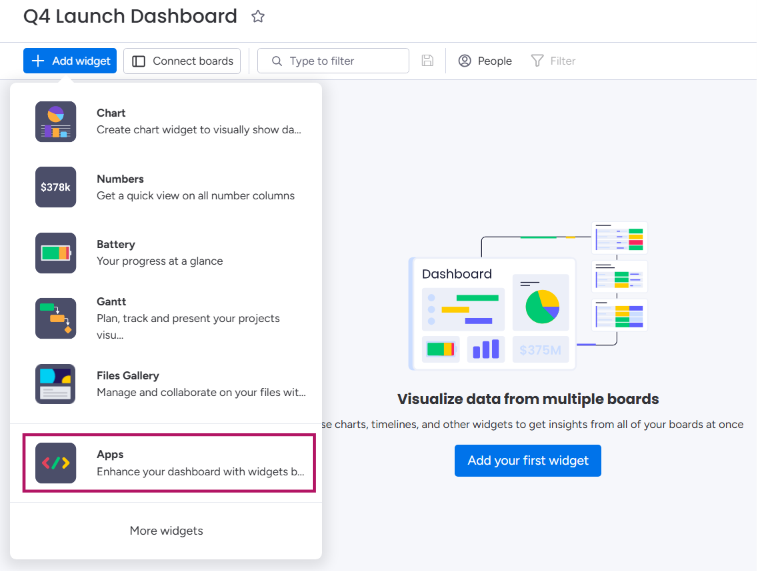
Task: Click Add your first widget button
Action: pos(528,460)
